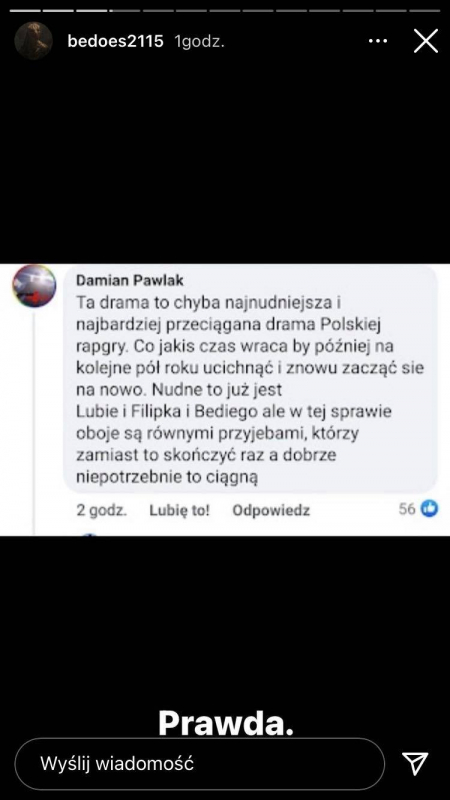
Task: Tap the last grey story progress segment
Action: click(424, 10)
